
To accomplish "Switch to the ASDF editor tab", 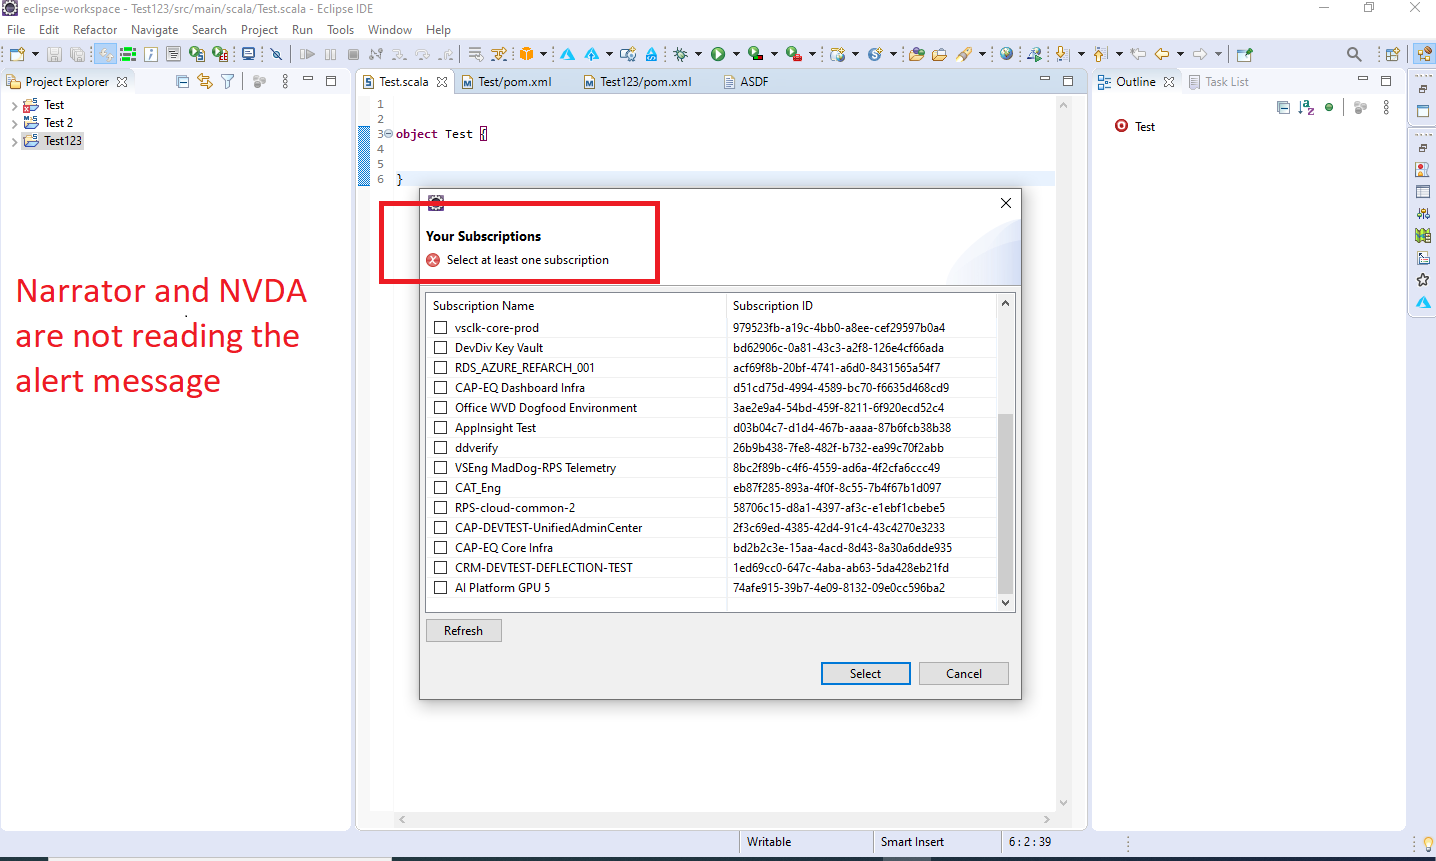I will pos(746,82).
